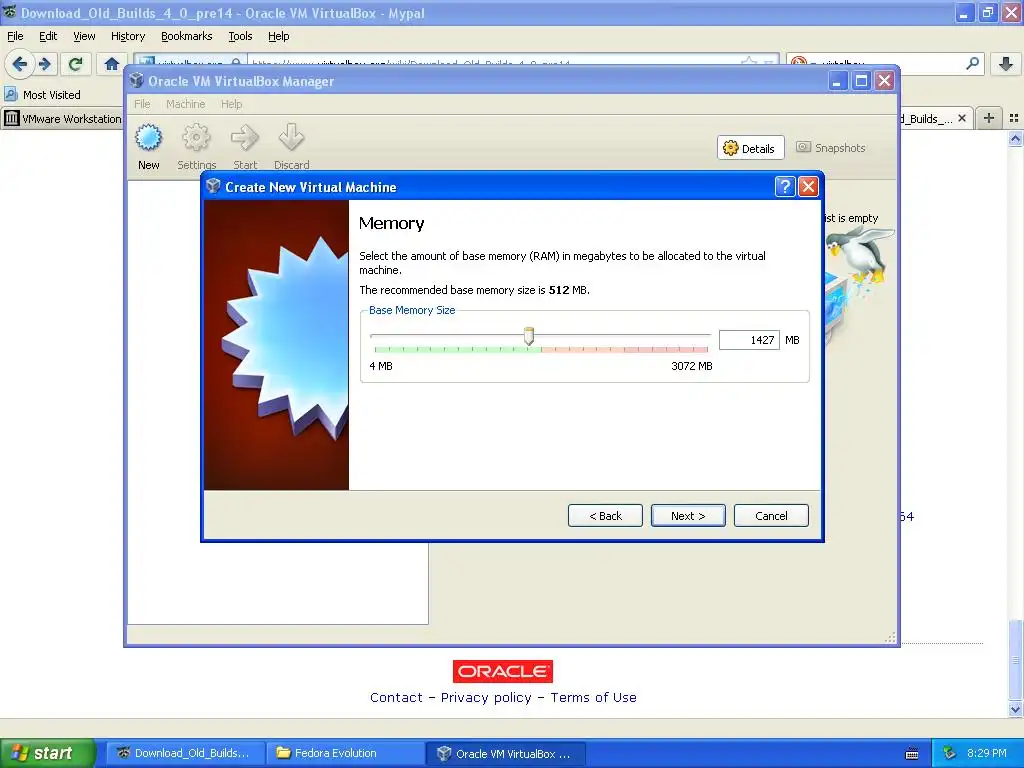Switch to Download_Old_Builds taskbar window
The width and height of the screenshot is (1024, 768).
point(185,754)
